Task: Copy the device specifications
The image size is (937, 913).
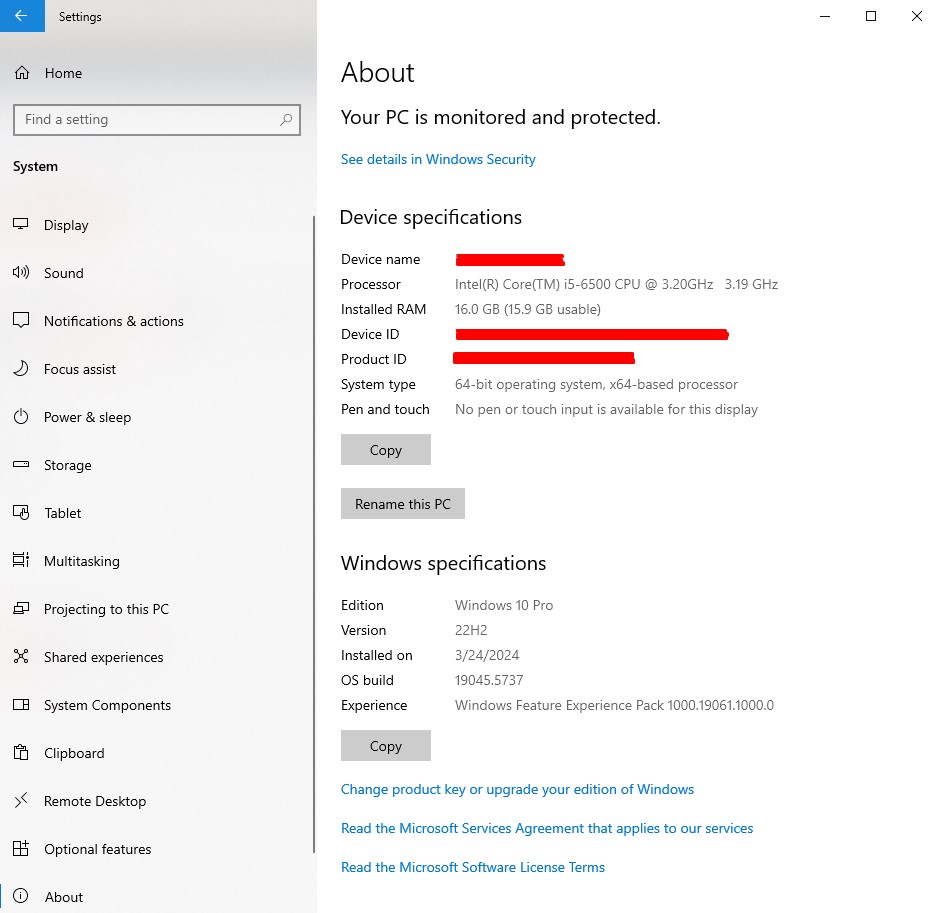Action: [x=385, y=449]
